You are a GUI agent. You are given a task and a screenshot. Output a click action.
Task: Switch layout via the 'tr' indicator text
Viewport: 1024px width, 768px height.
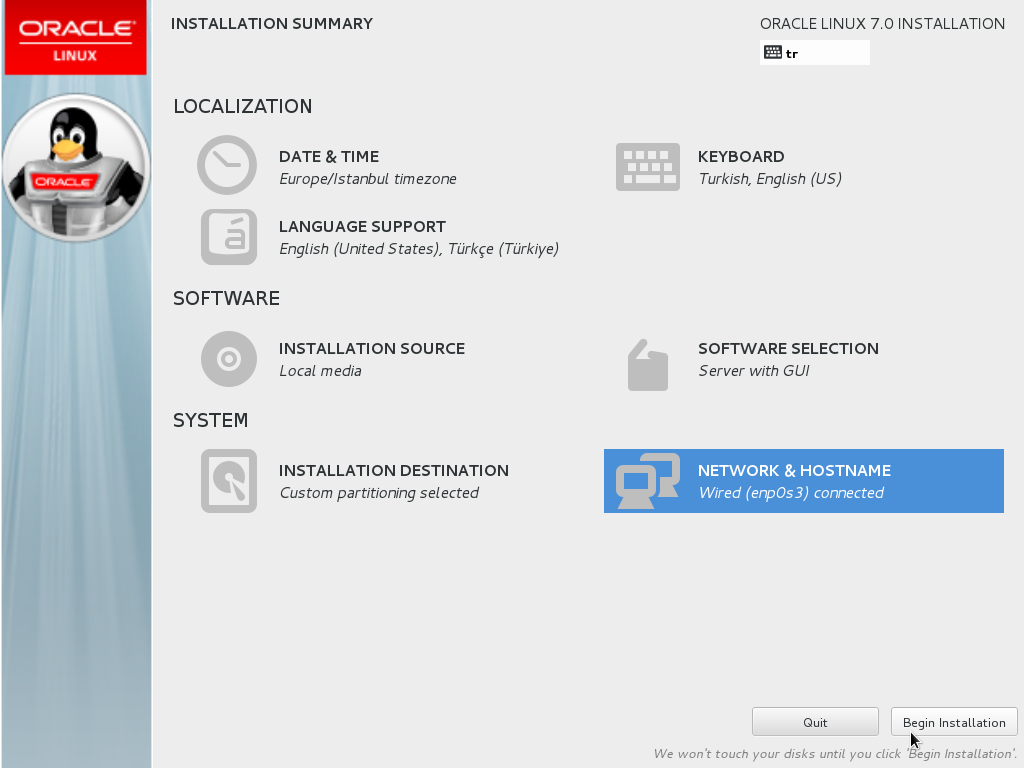pyautogui.click(x=792, y=54)
